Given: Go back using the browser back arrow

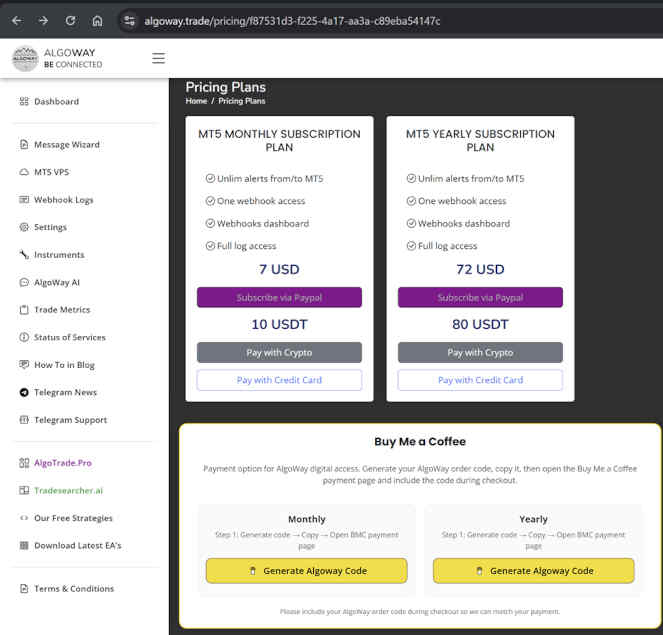Looking at the screenshot, I should [x=17, y=20].
